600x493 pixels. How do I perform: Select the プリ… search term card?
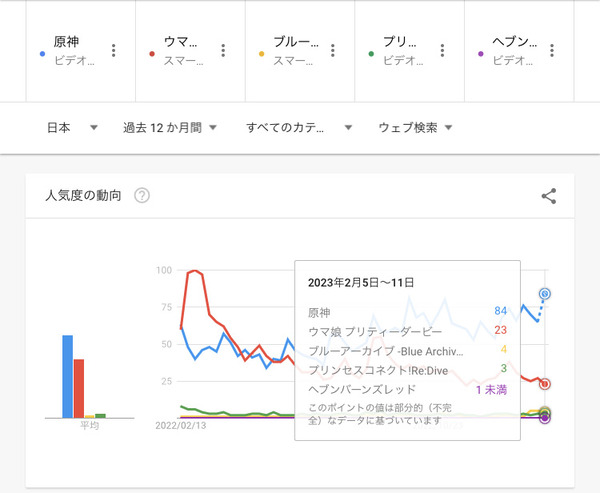(x=410, y=51)
